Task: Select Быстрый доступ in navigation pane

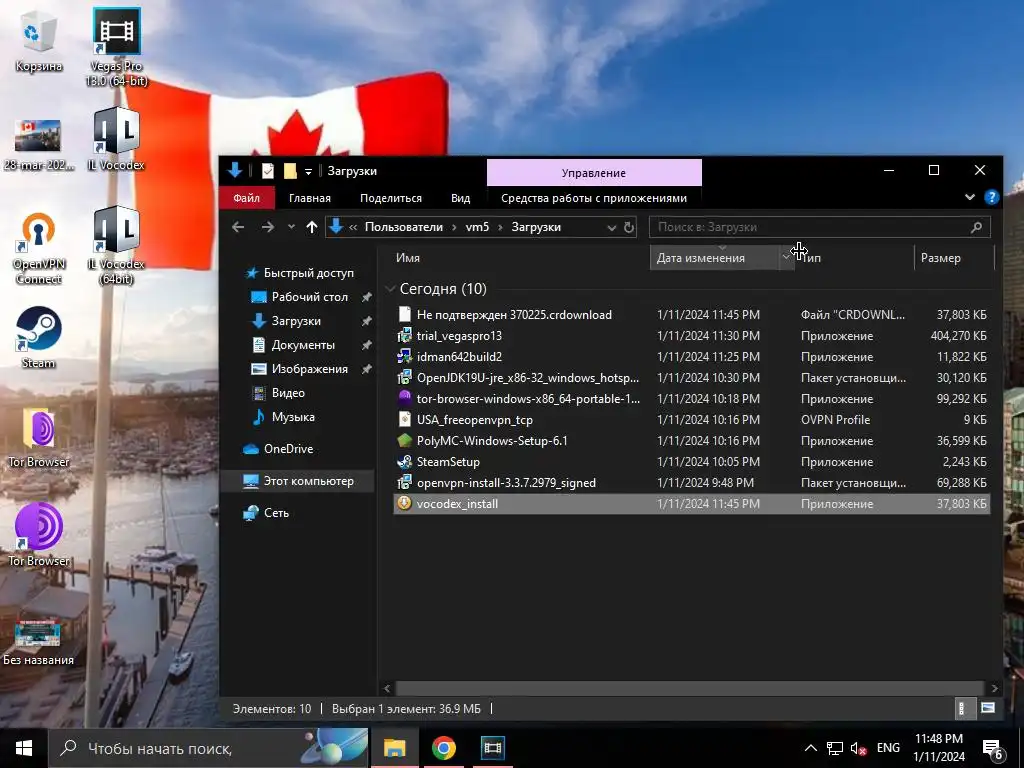Action: pos(308,273)
